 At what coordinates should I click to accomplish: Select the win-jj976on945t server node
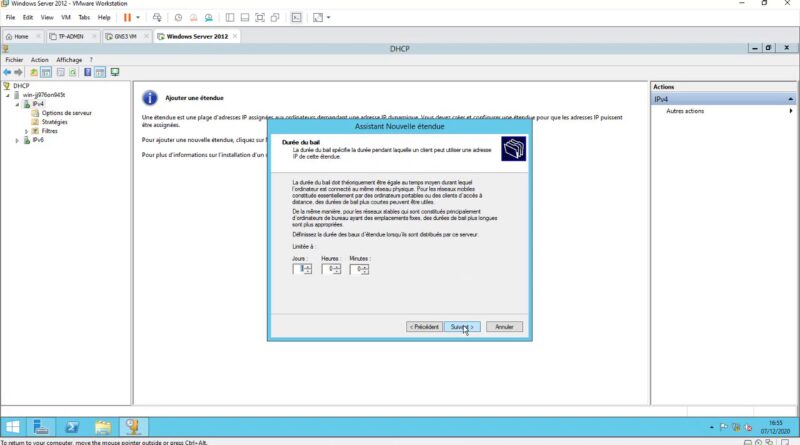[x=43, y=95]
